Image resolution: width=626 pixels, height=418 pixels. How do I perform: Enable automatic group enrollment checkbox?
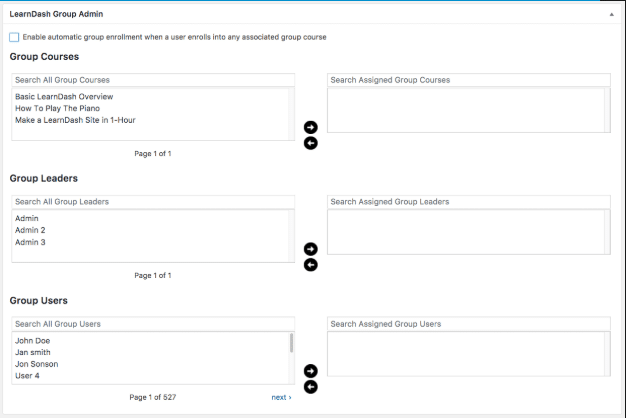(14, 37)
